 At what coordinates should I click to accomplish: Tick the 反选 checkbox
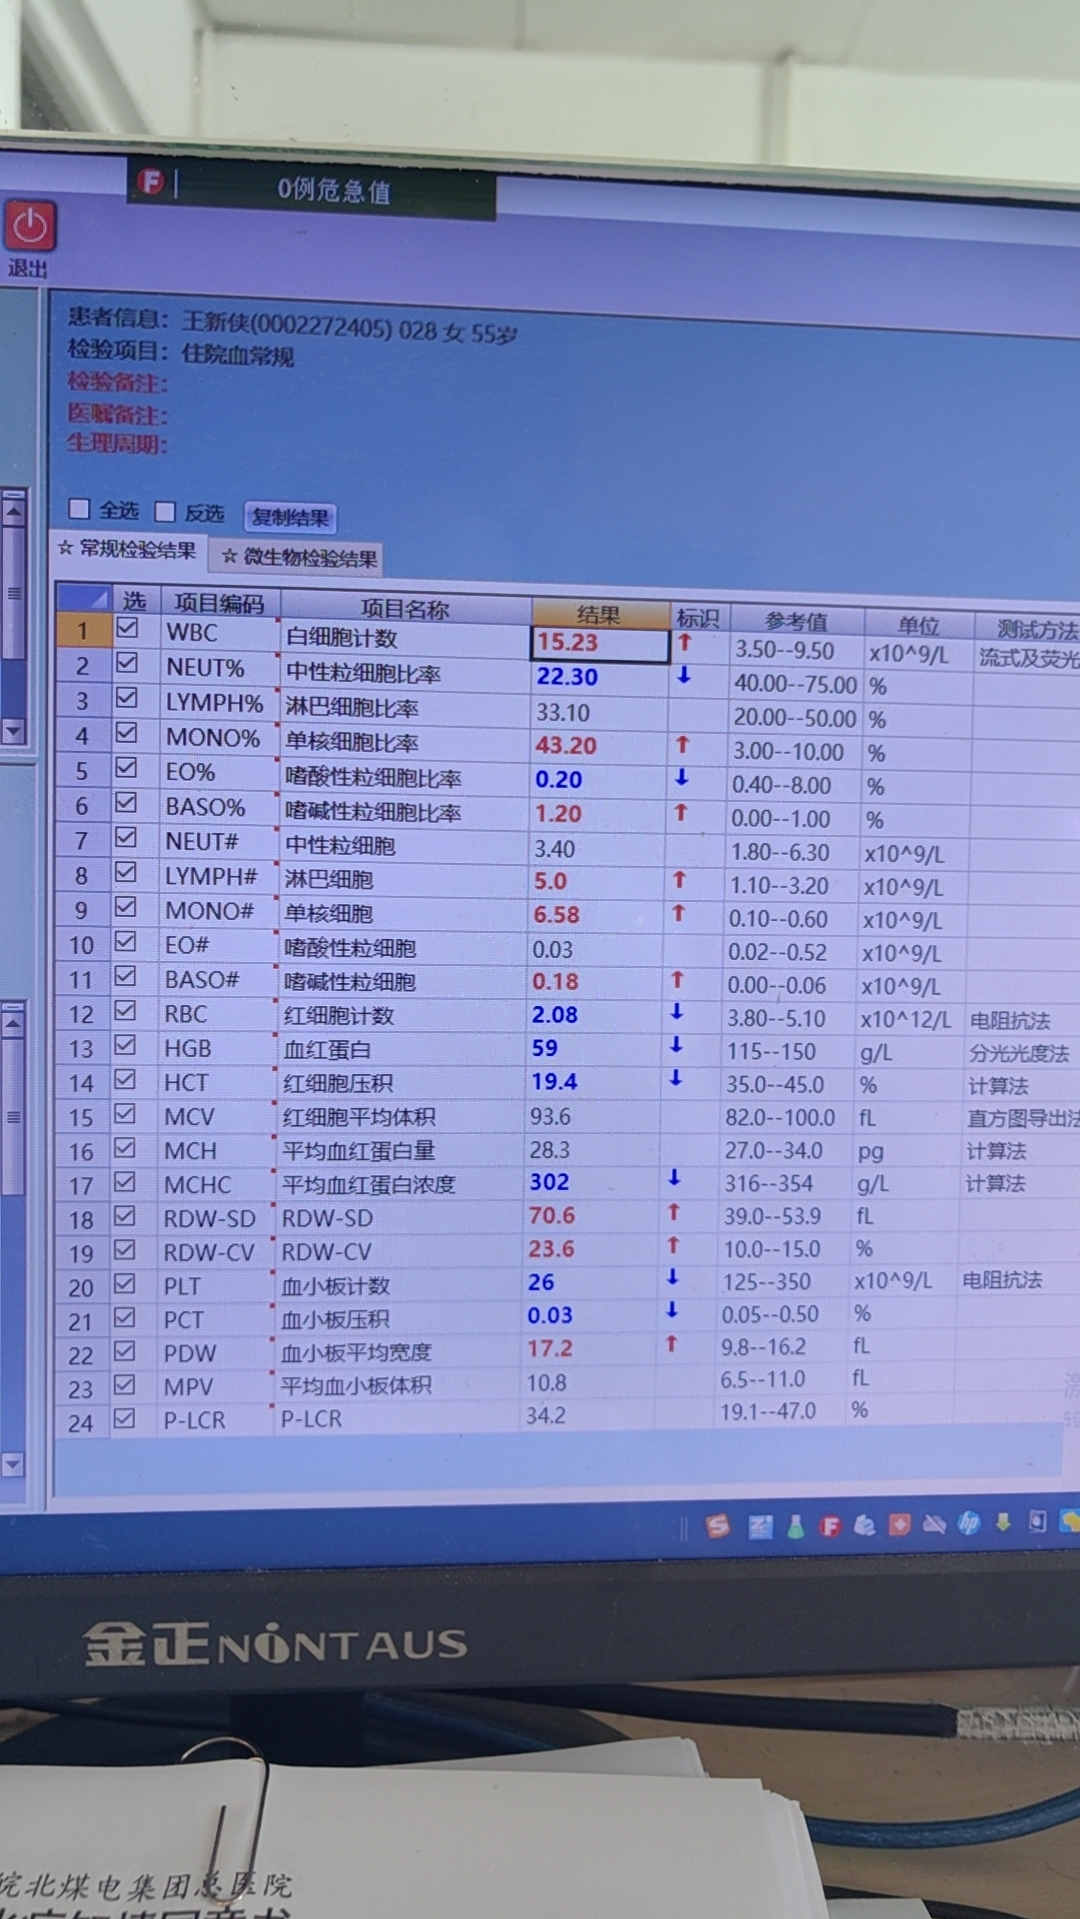click(165, 512)
